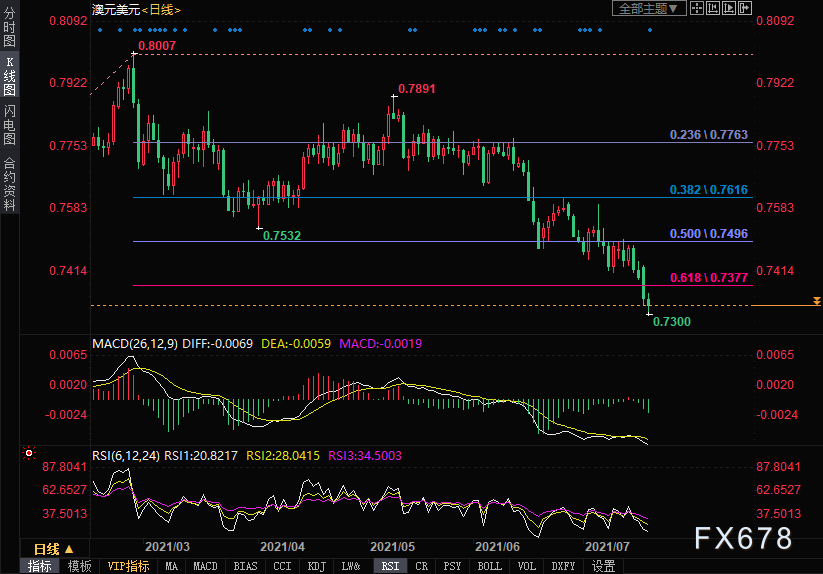This screenshot has width=823, height=574.
Task: Open 合约资料 sidebar tab
Action: point(9,184)
